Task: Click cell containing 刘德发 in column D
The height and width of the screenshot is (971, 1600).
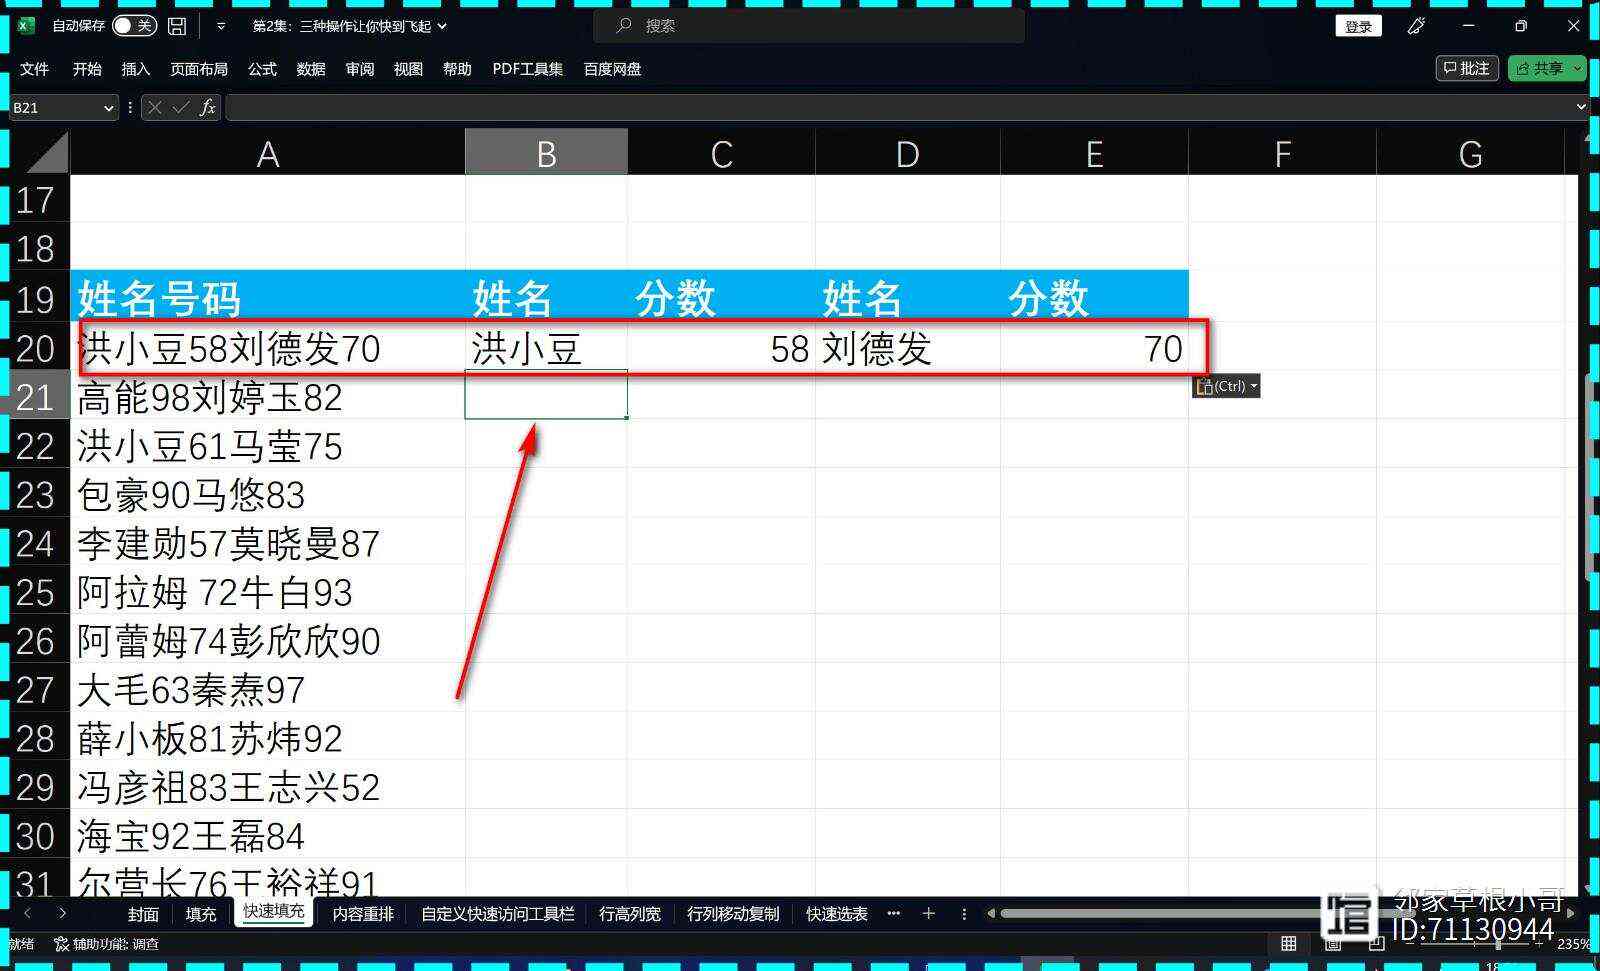Action: coord(907,348)
